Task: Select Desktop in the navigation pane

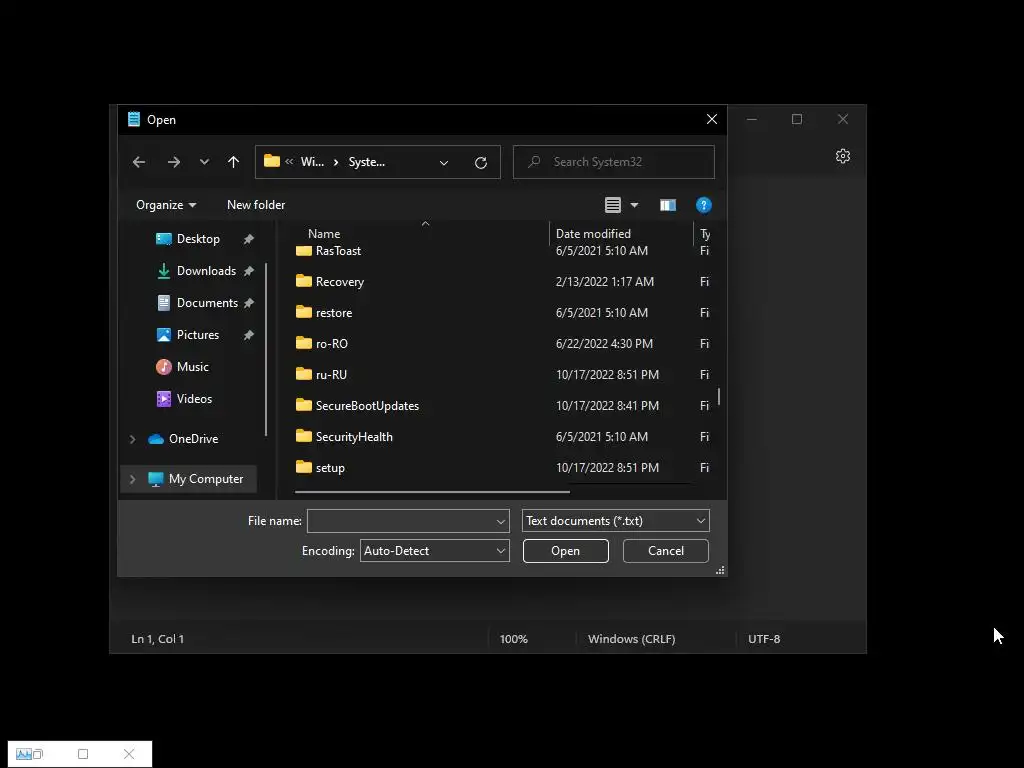Action: (198, 239)
